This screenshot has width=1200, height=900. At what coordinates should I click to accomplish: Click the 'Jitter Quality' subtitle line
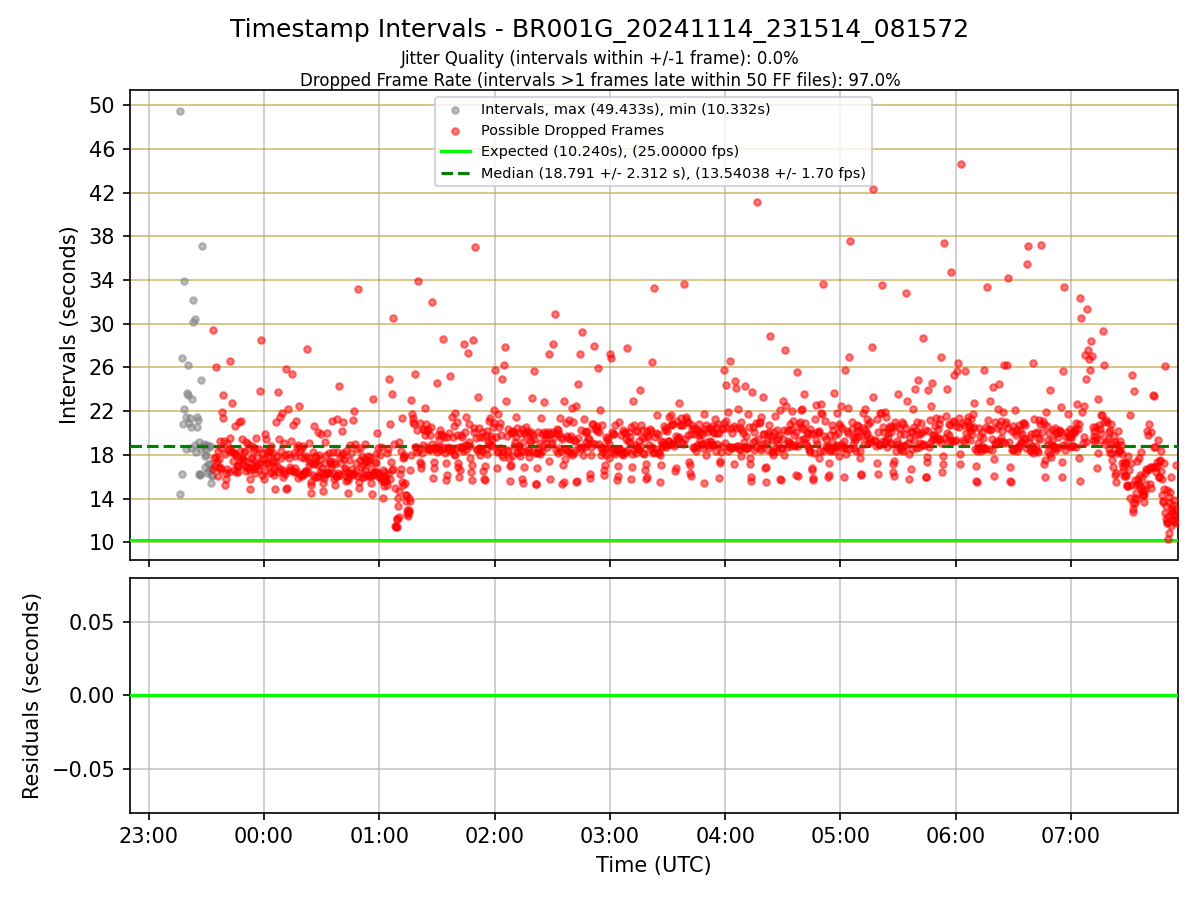(x=599, y=59)
